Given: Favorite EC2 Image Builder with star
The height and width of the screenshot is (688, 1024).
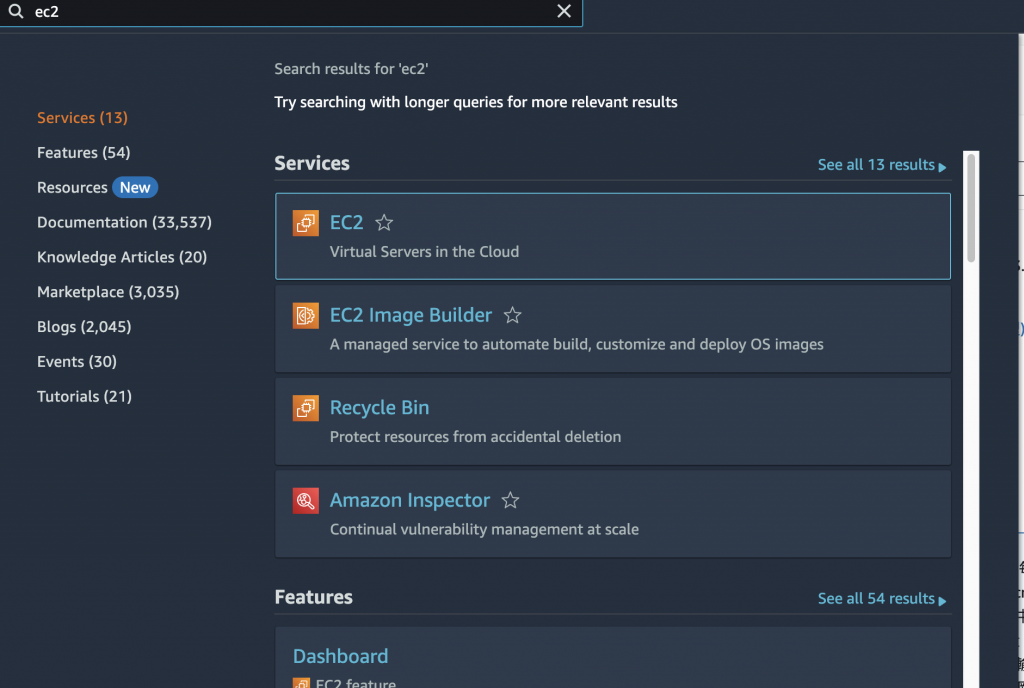Looking at the screenshot, I should tap(513, 315).
